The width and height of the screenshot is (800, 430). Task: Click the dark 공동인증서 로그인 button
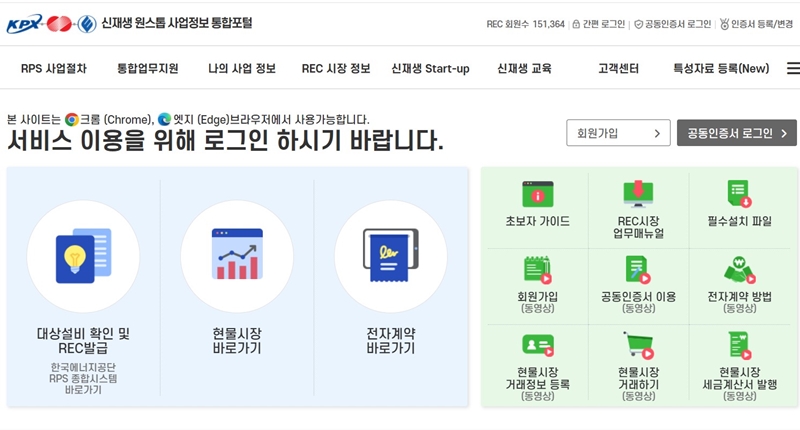(737, 133)
